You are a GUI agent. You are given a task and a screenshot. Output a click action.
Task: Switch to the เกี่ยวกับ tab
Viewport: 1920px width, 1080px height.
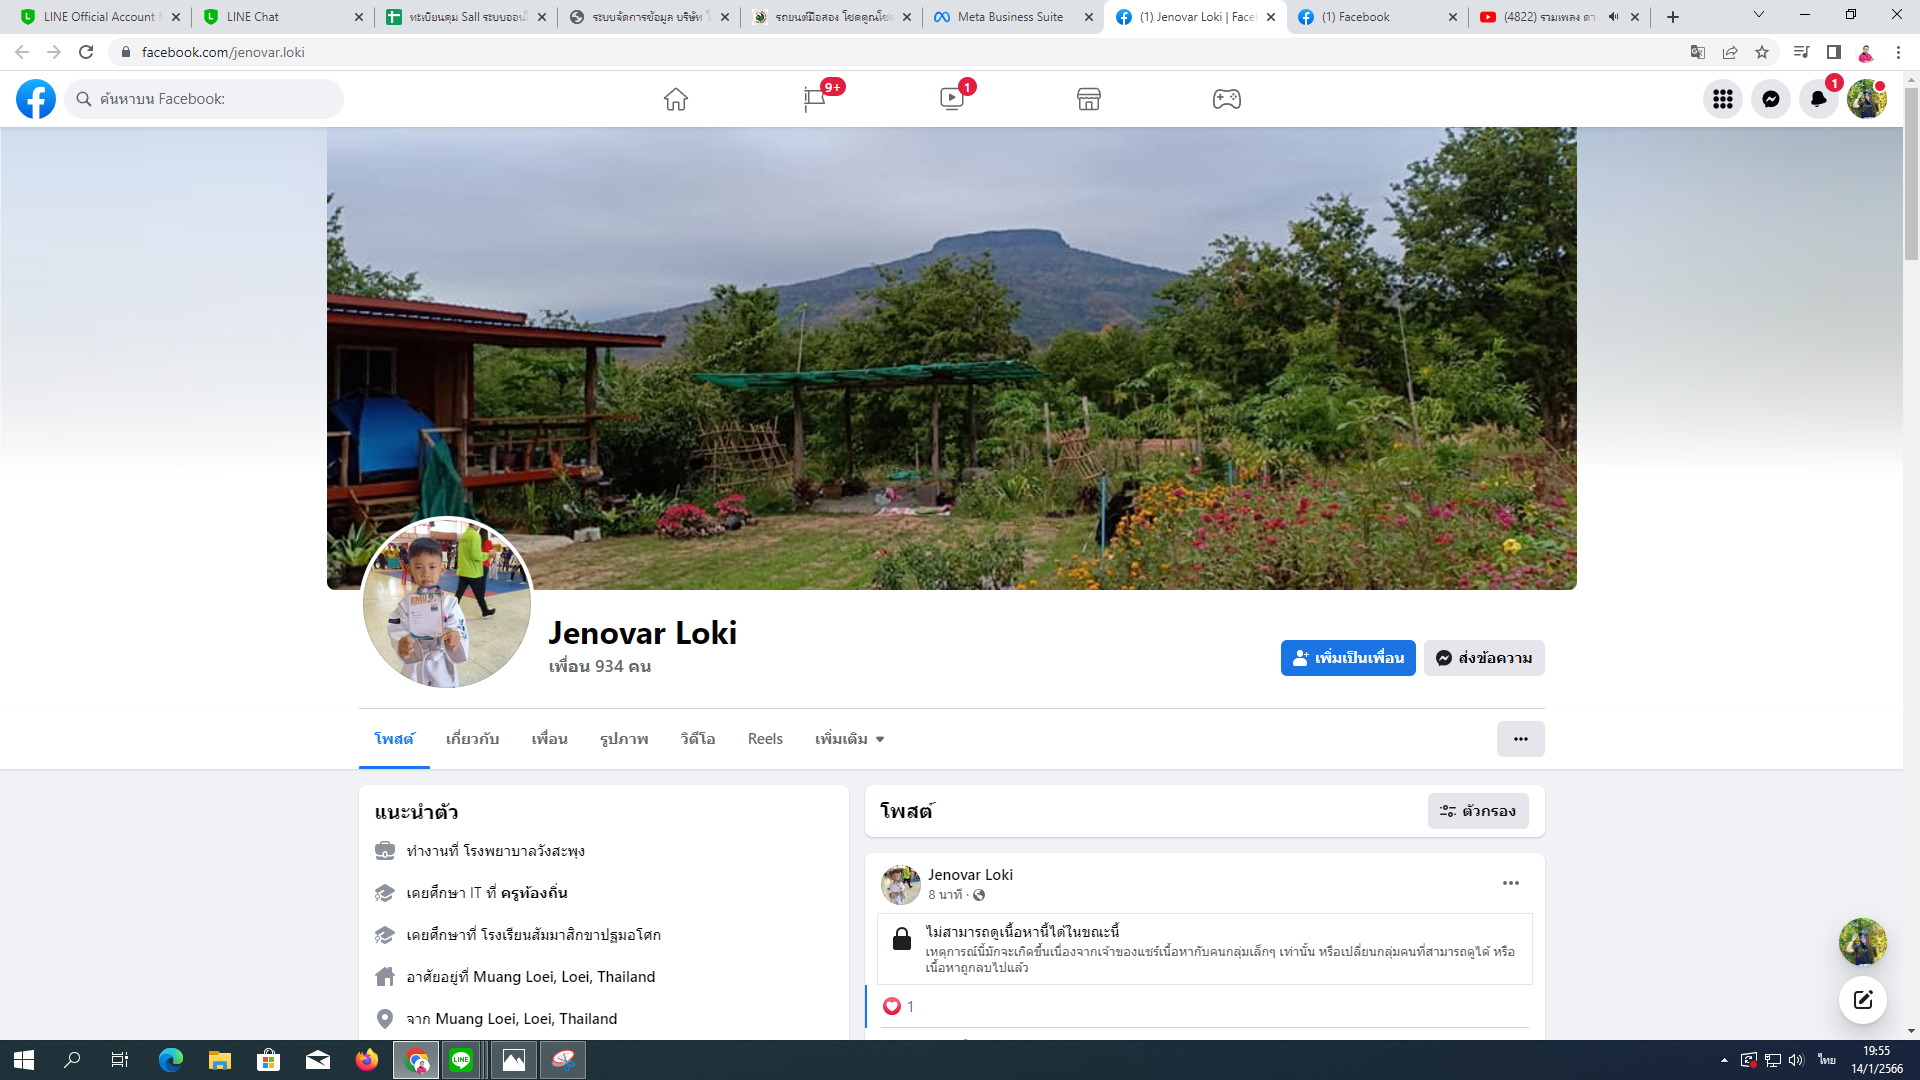472,739
